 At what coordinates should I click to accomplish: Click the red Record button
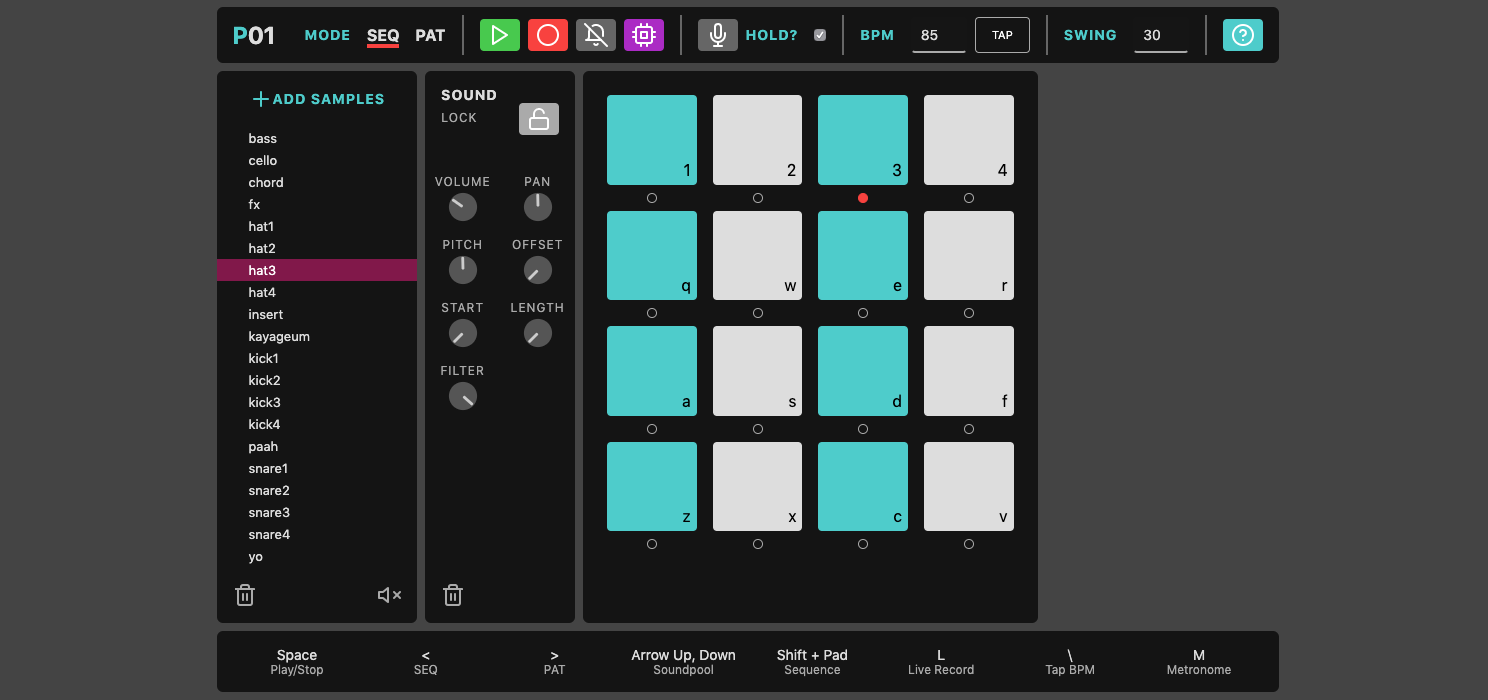(x=547, y=35)
